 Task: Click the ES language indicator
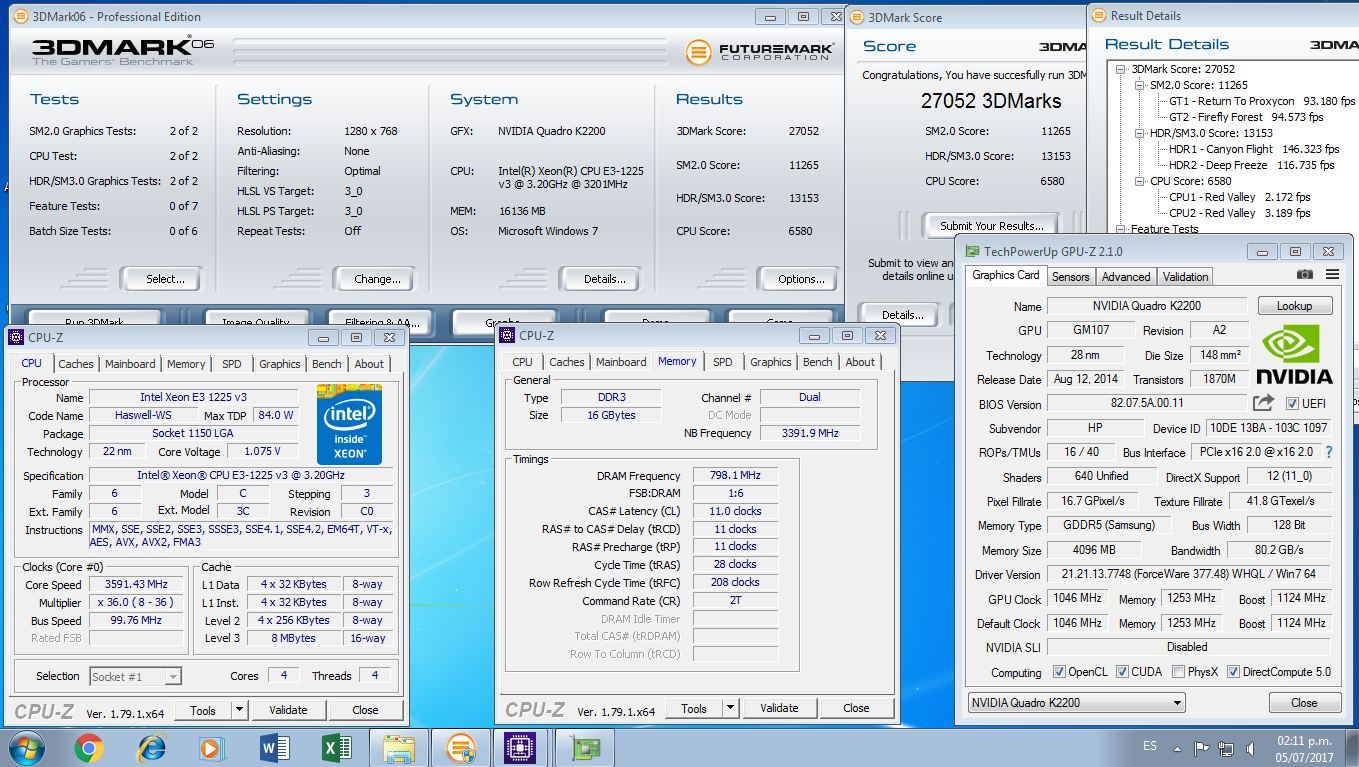pyautogui.click(x=1150, y=746)
